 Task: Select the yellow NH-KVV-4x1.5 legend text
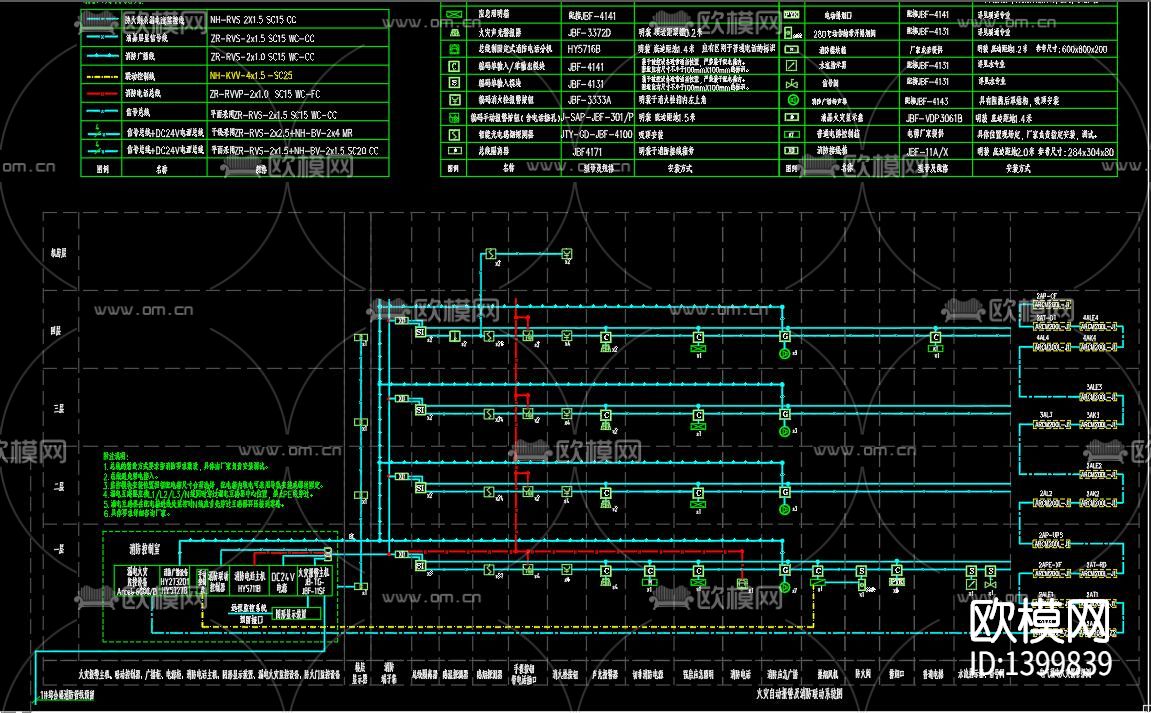(251, 75)
